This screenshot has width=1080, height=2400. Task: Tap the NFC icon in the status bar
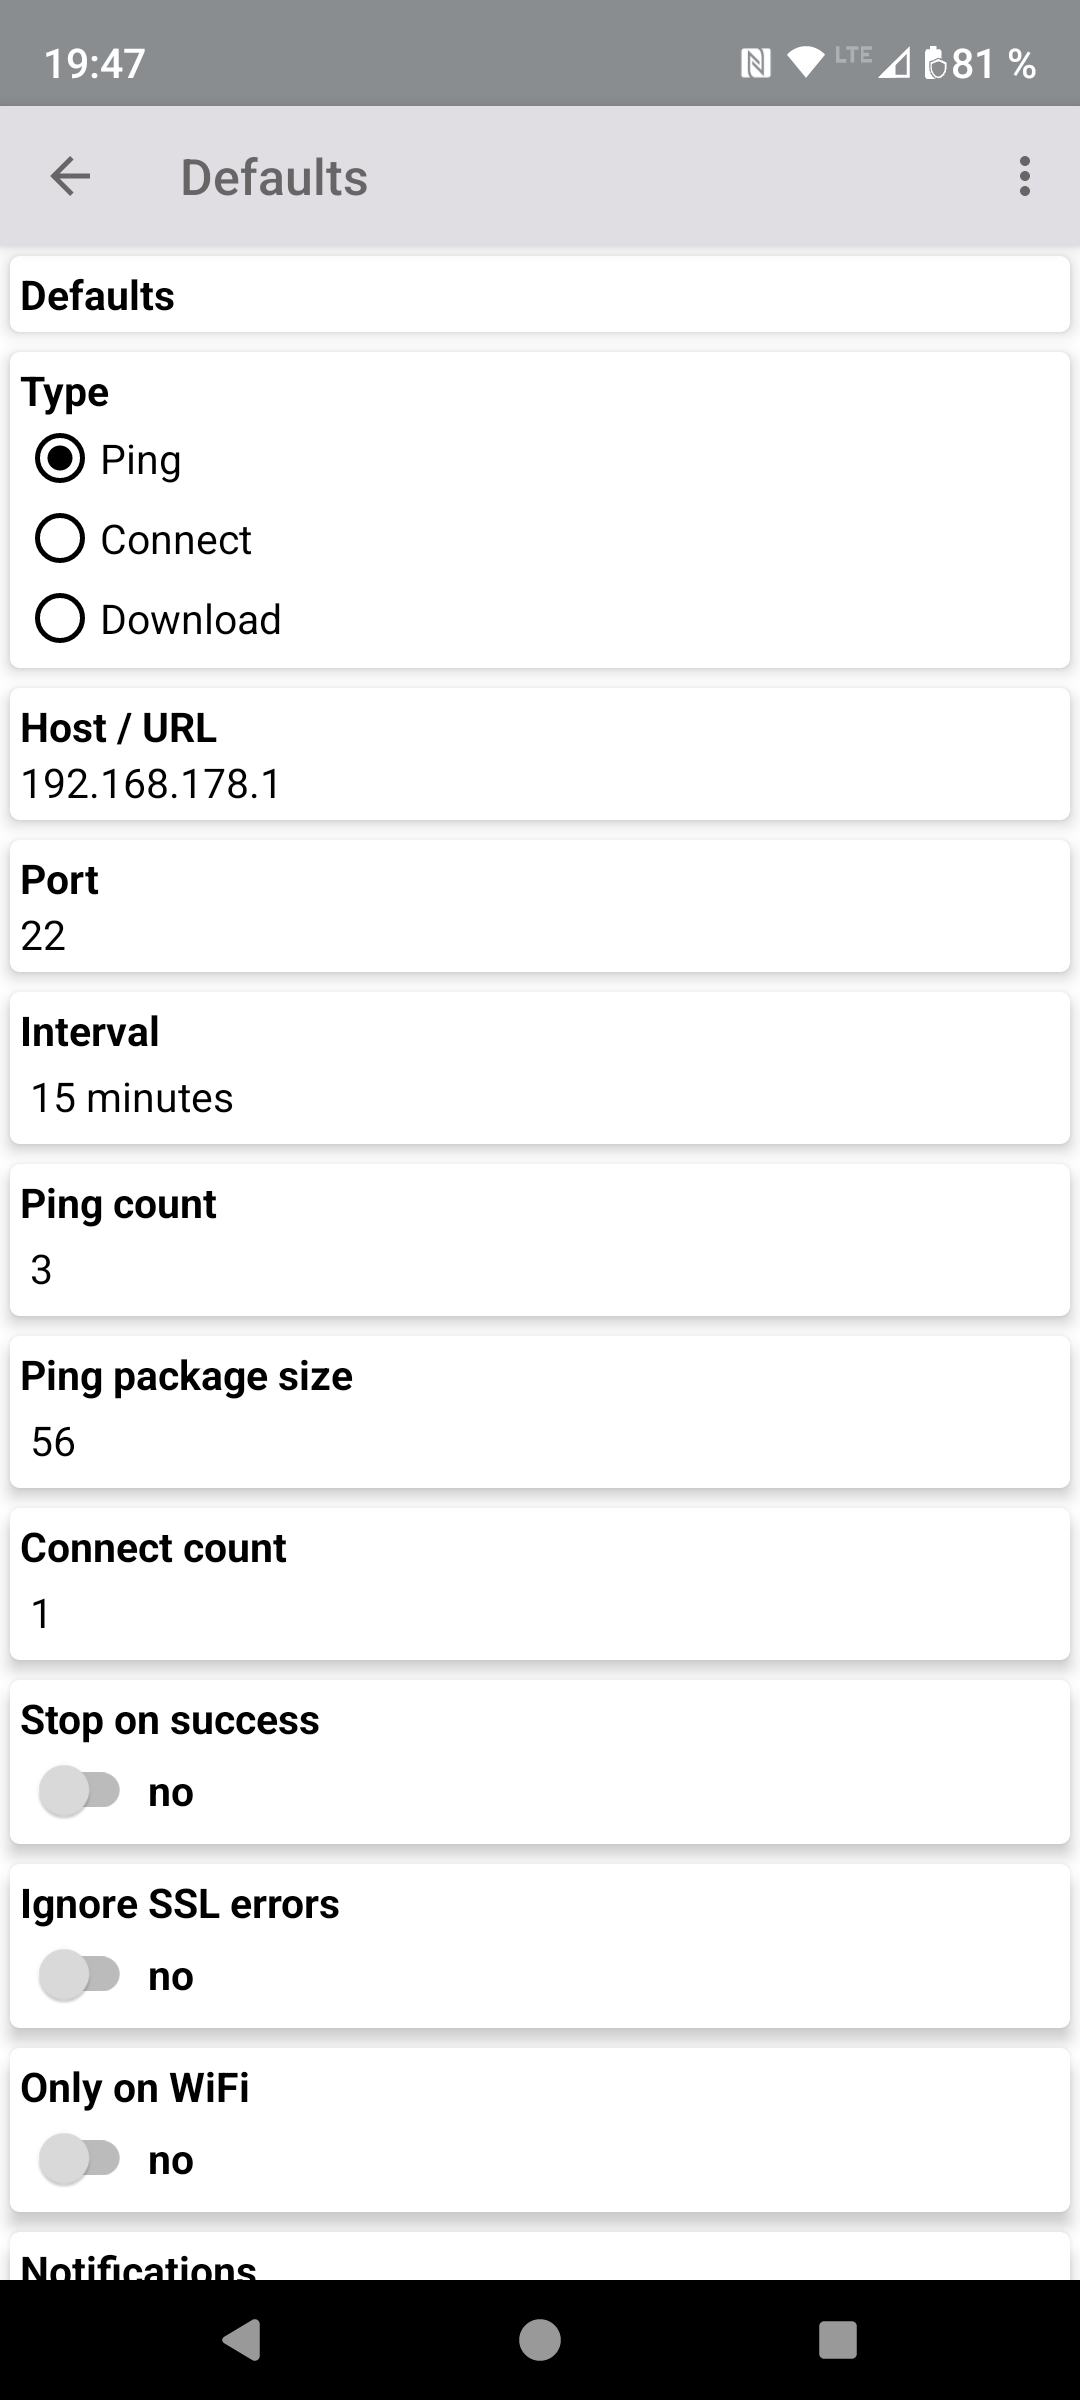coord(755,64)
